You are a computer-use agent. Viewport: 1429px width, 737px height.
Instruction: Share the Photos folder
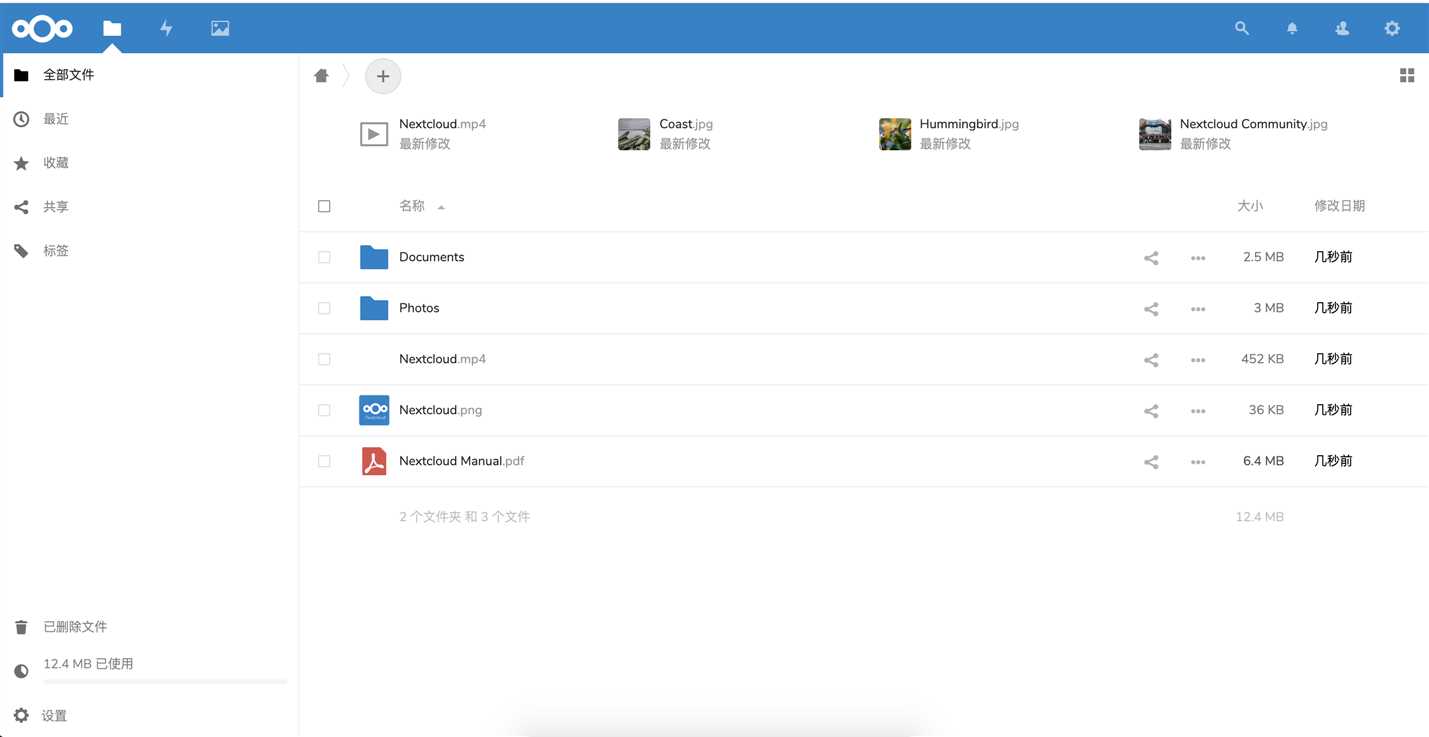[1151, 309]
